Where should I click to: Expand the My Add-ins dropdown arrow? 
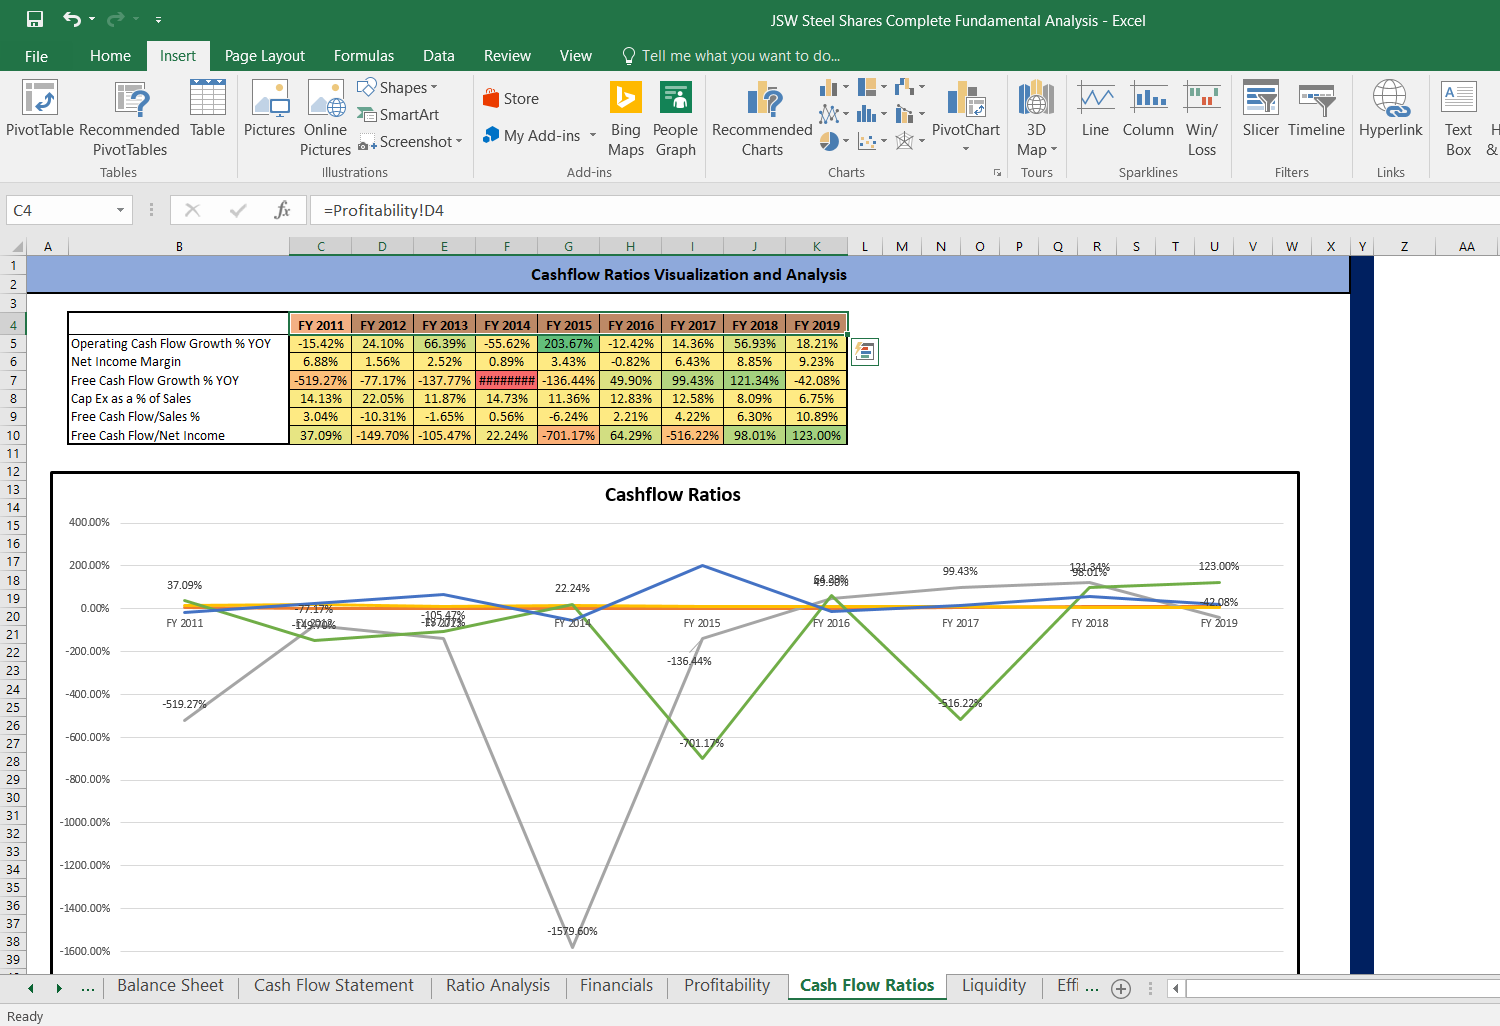[x=593, y=135]
